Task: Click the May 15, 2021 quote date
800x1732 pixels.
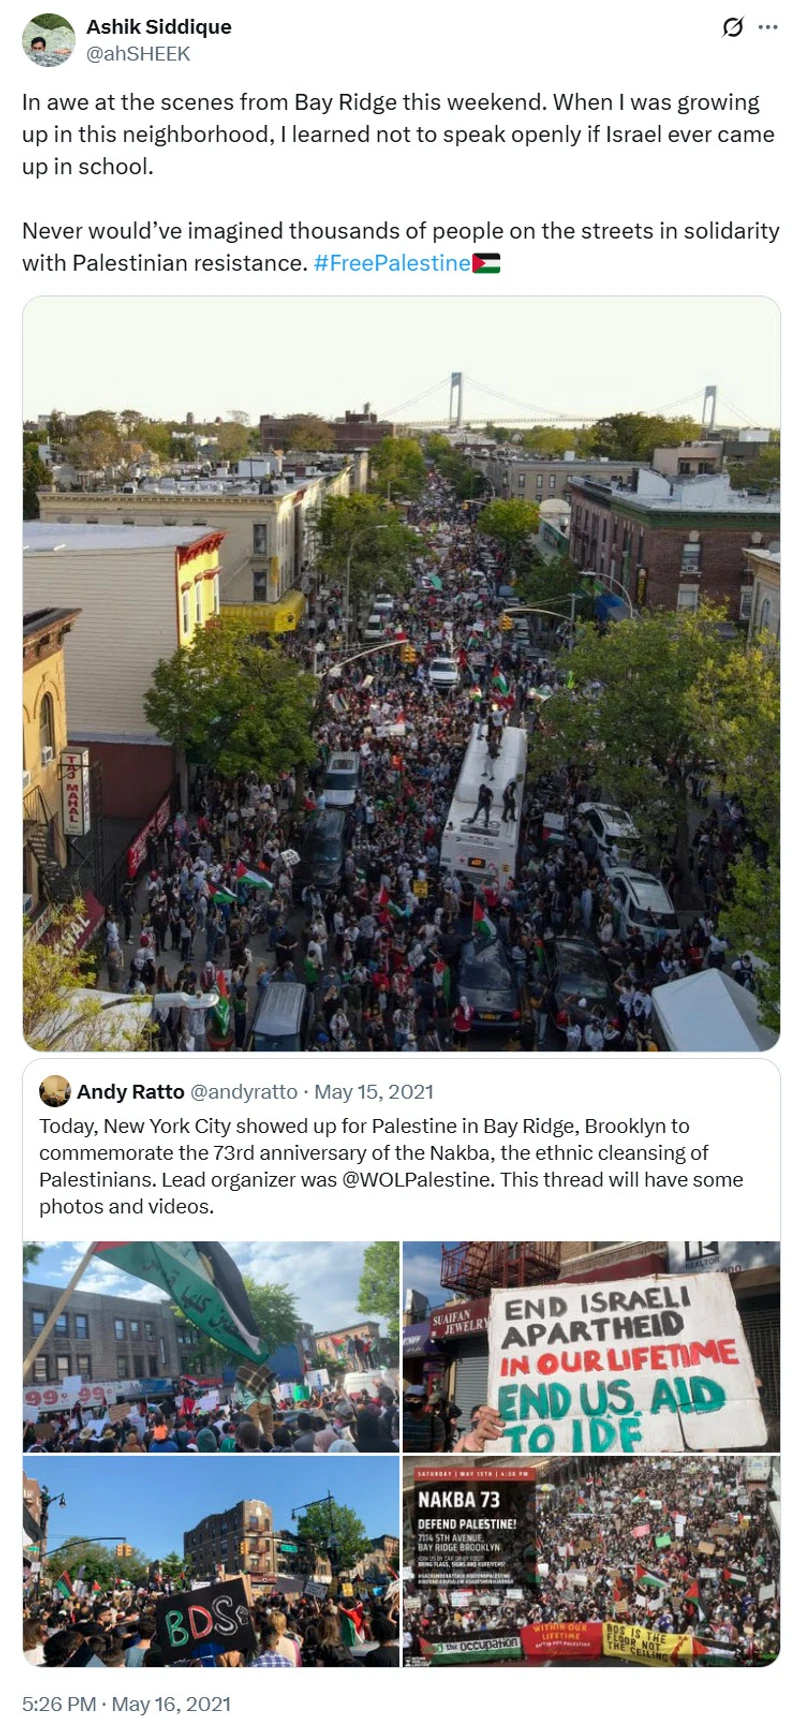Action: [374, 1091]
